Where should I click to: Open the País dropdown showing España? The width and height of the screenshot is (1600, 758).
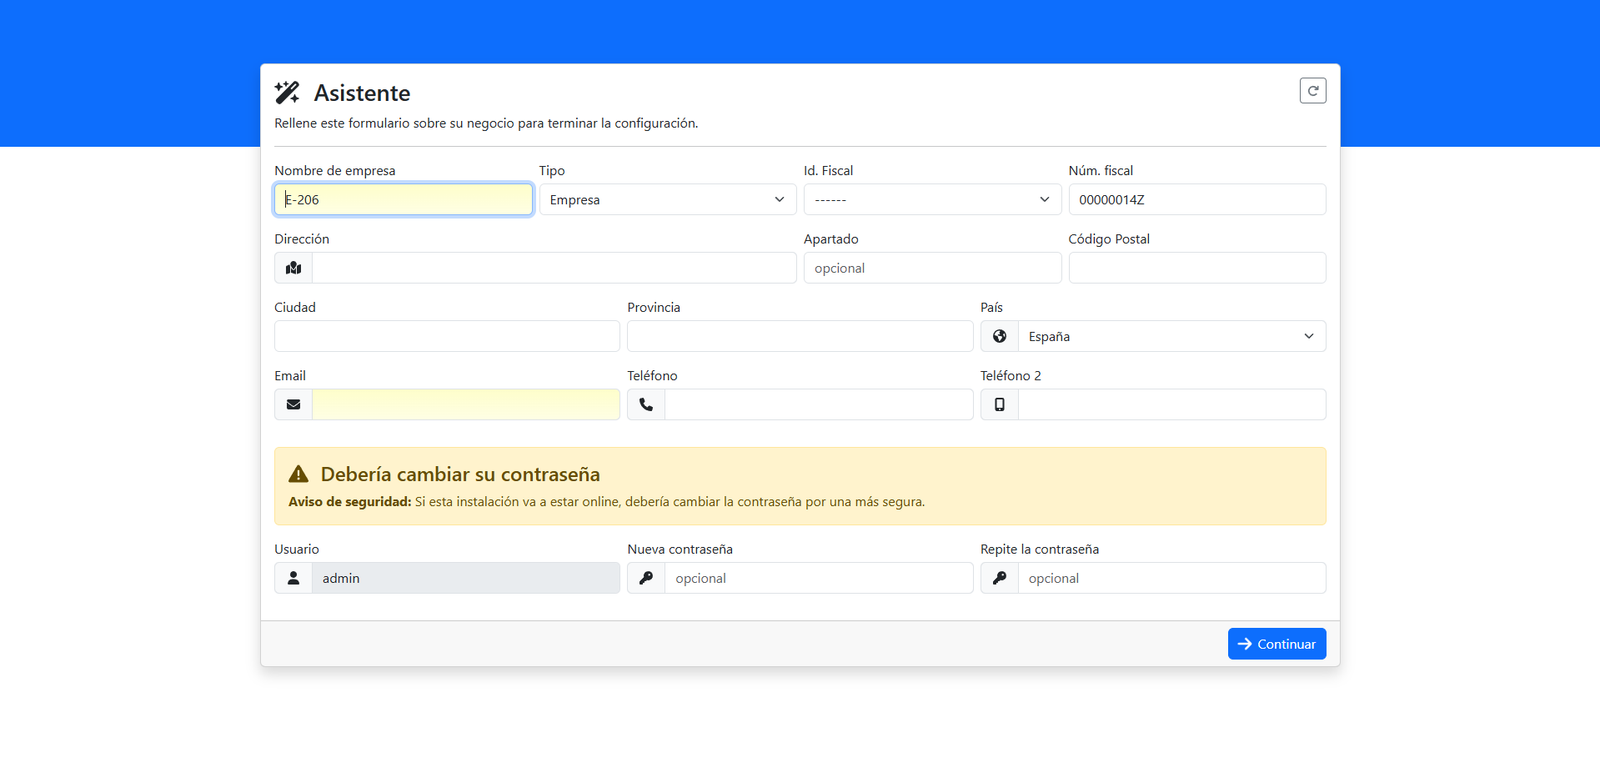[x=1172, y=336]
